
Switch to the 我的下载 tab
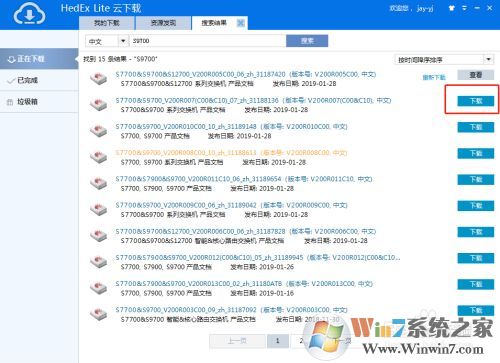point(107,23)
